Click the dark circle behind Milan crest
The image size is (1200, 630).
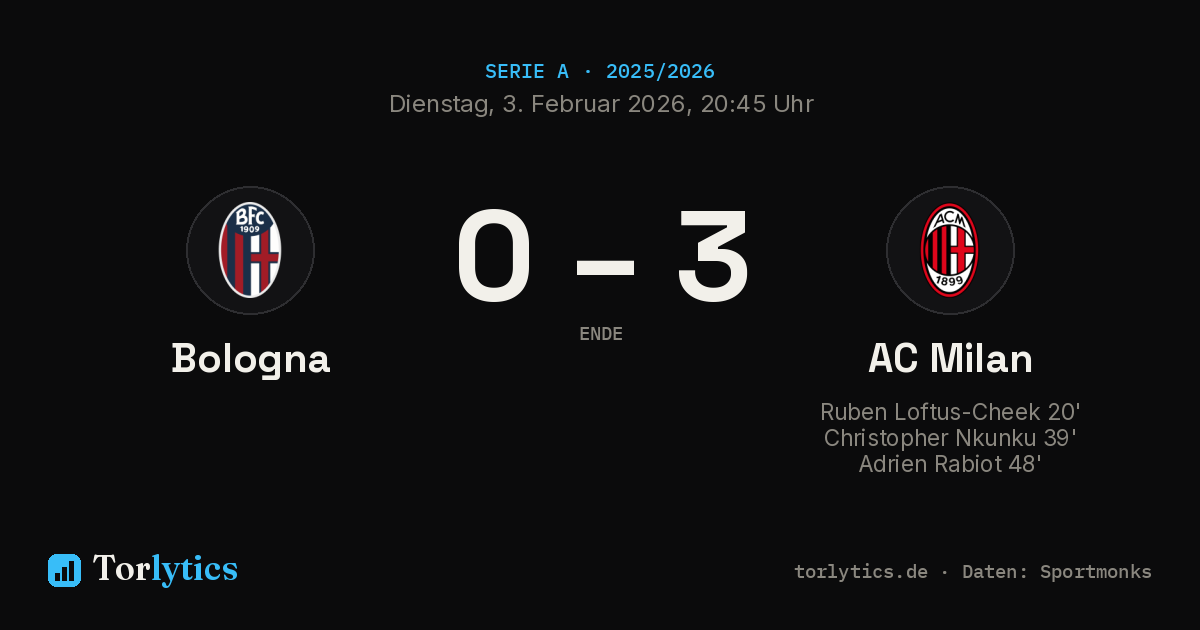(950, 250)
